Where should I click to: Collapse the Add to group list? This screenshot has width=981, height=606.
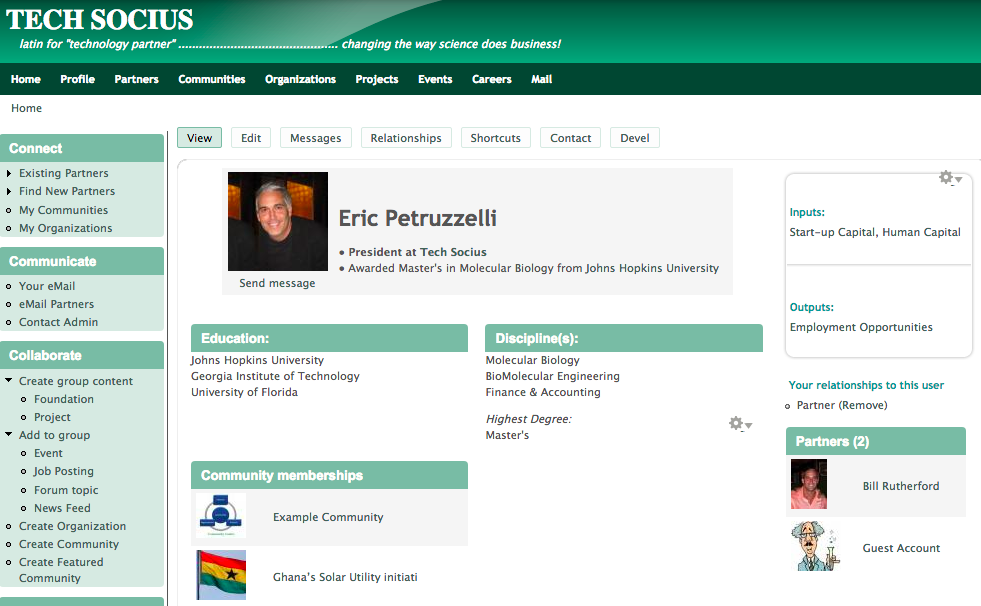(9, 435)
